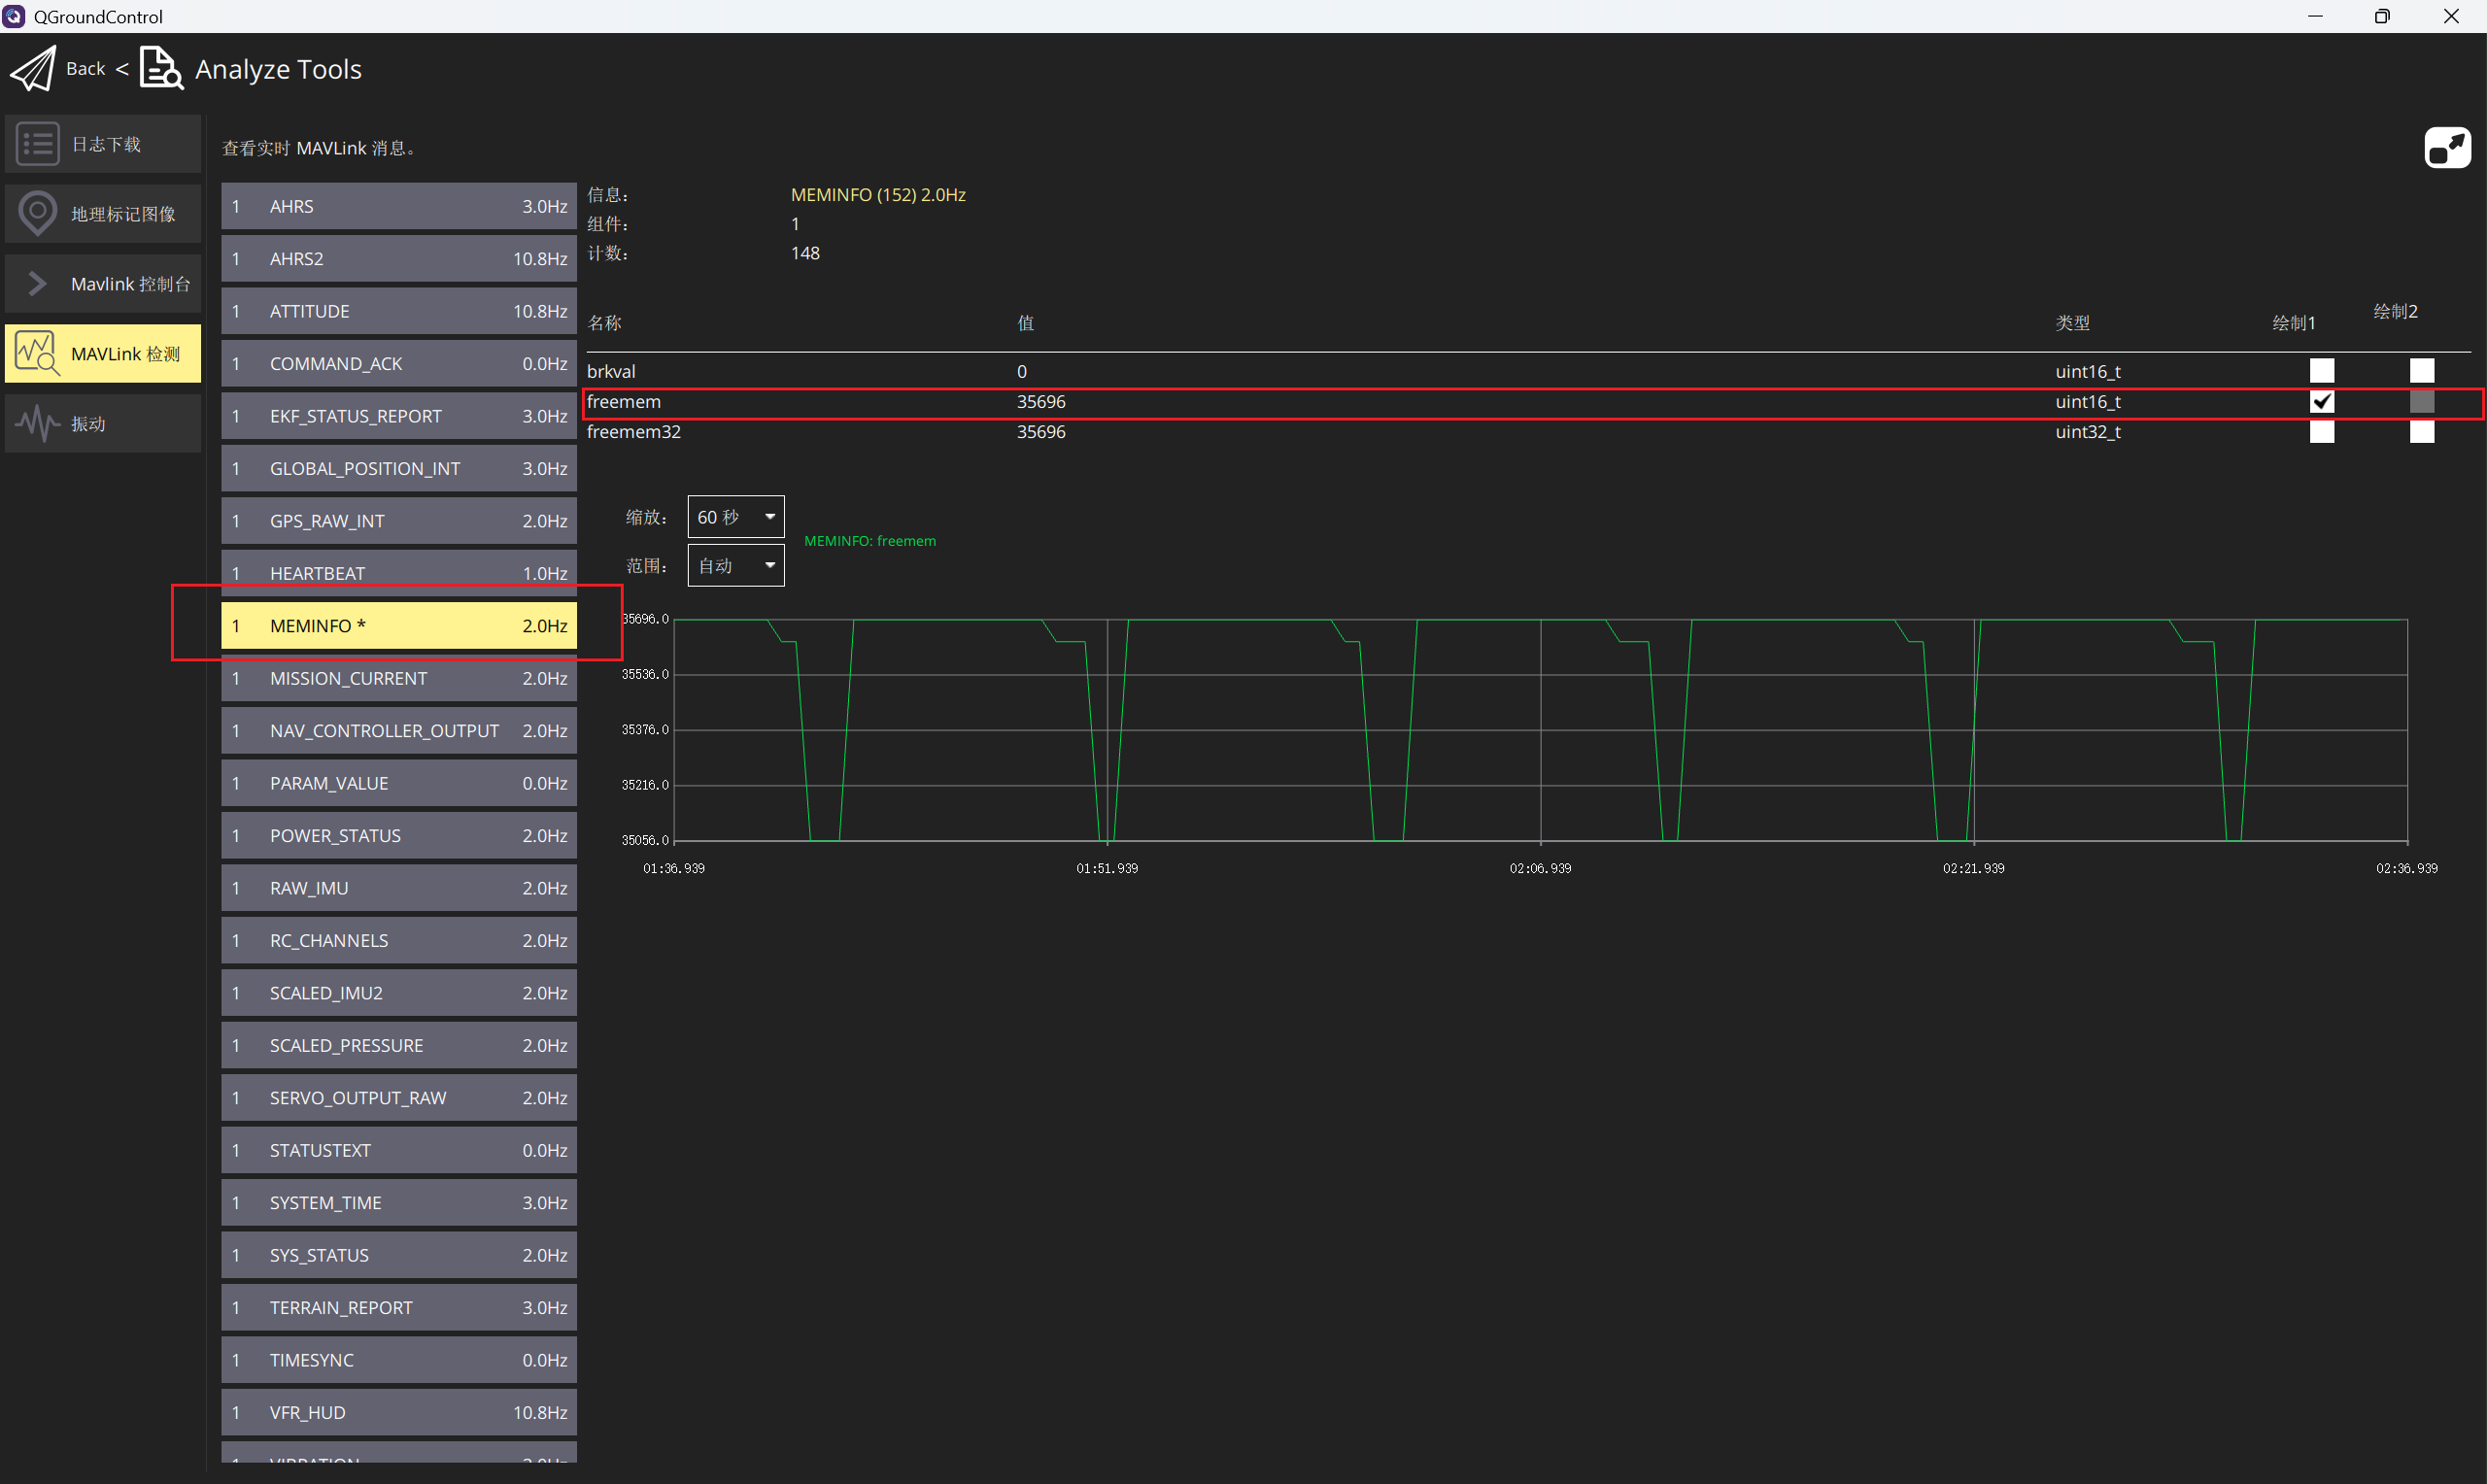
Task: Open the GPS_RAW_INT message entry
Action: click(x=398, y=521)
